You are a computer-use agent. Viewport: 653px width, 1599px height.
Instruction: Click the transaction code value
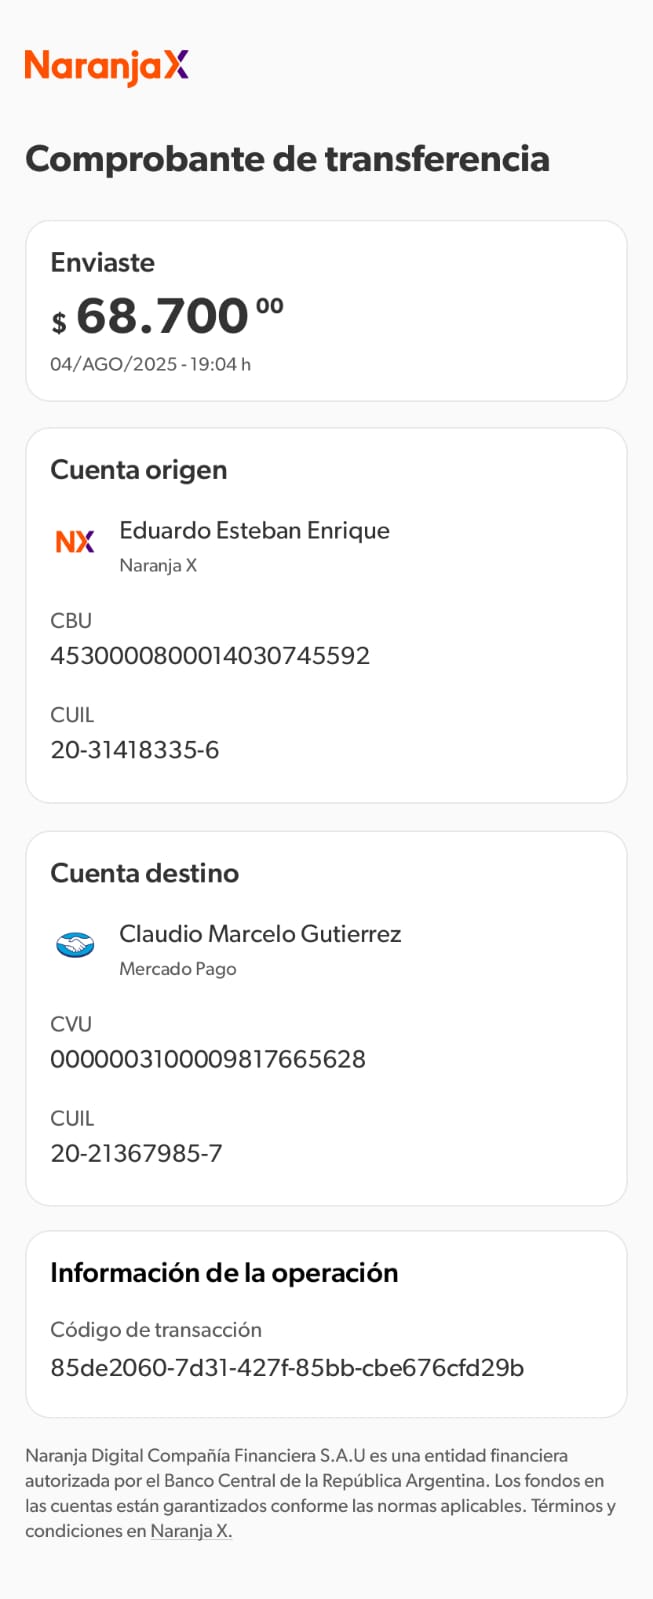pyautogui.click(x=287, y=1368)
